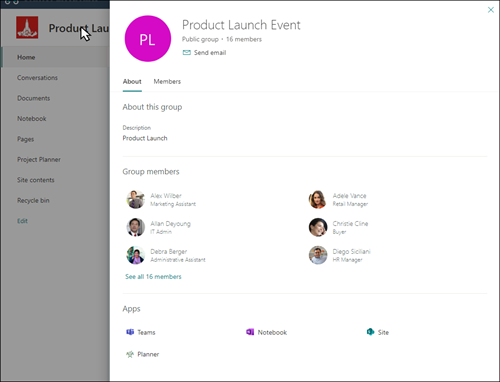Open Allan Deyoung's profile photo

135,227
